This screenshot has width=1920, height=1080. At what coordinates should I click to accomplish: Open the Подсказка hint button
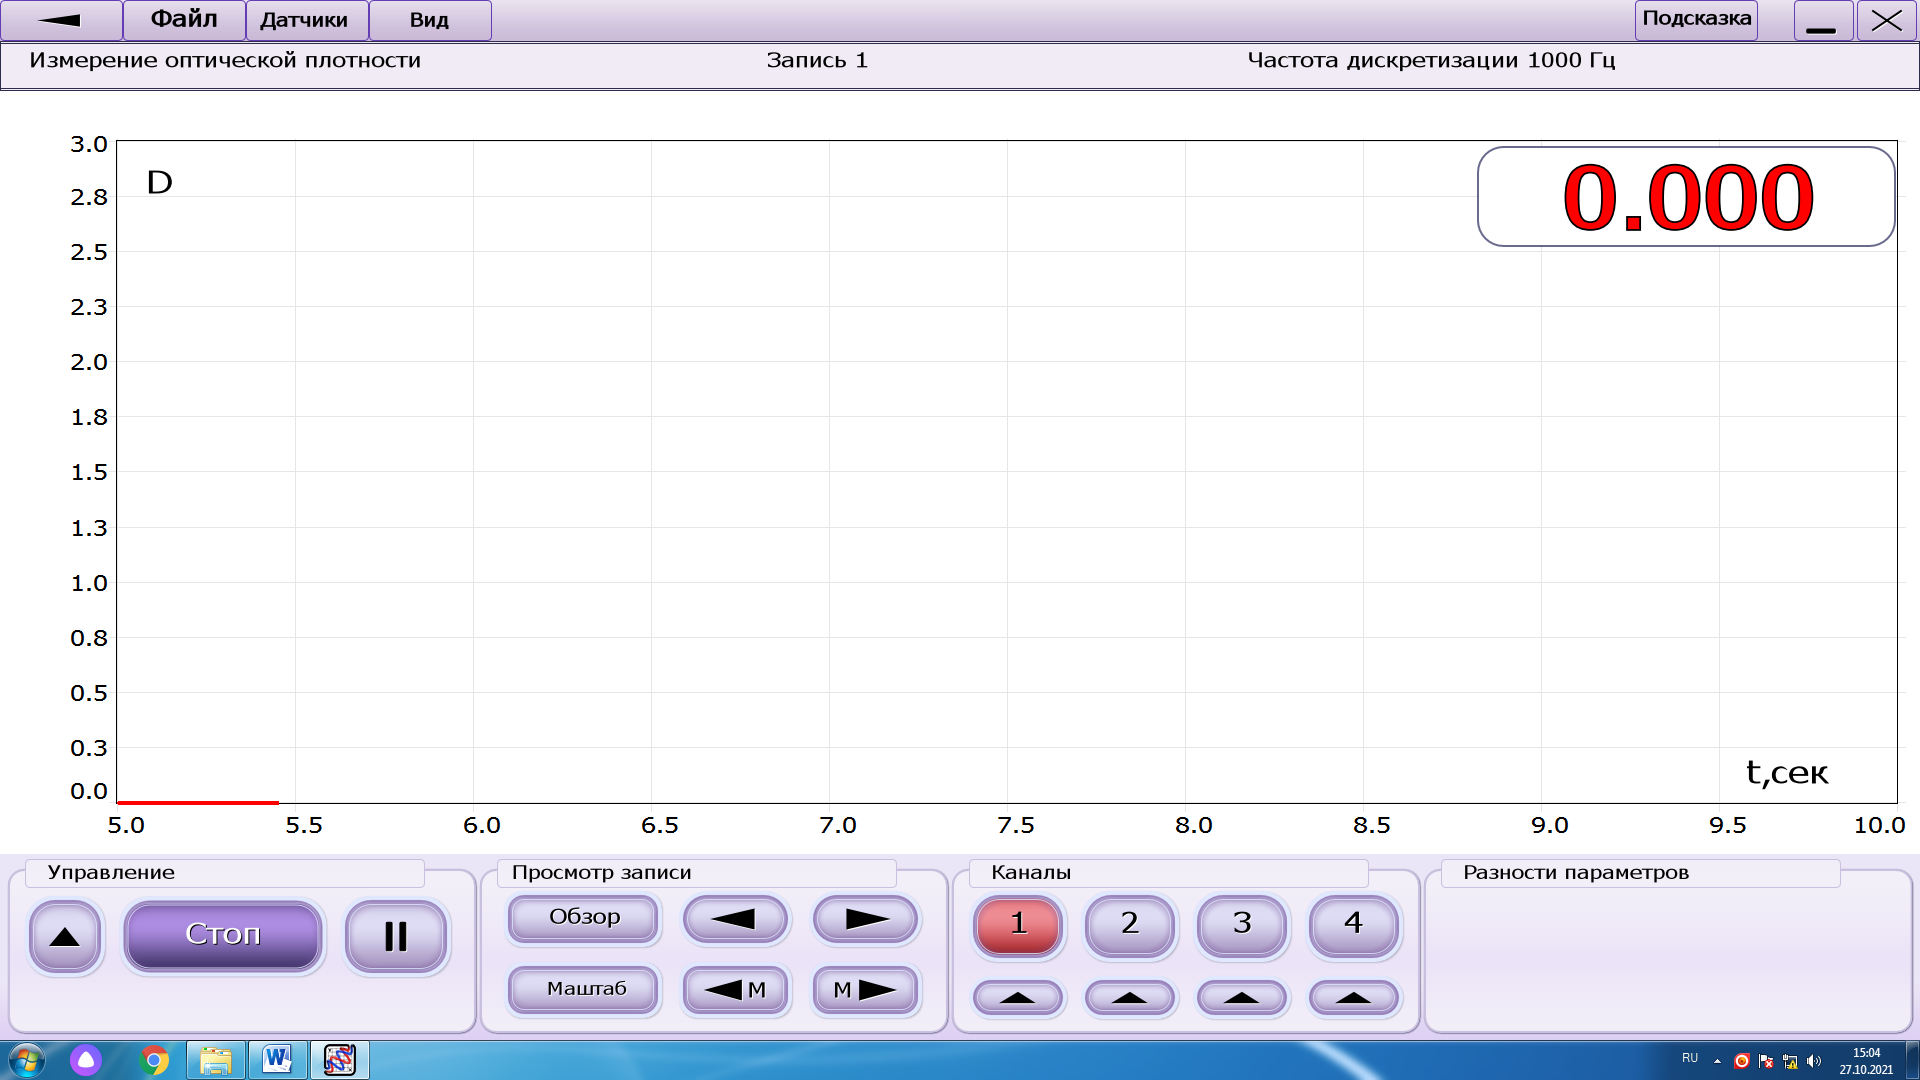tap(1696, 20)
